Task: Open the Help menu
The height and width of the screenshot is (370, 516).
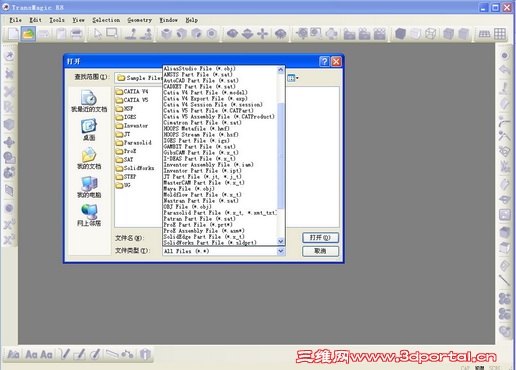Action: tap(192, 20)
